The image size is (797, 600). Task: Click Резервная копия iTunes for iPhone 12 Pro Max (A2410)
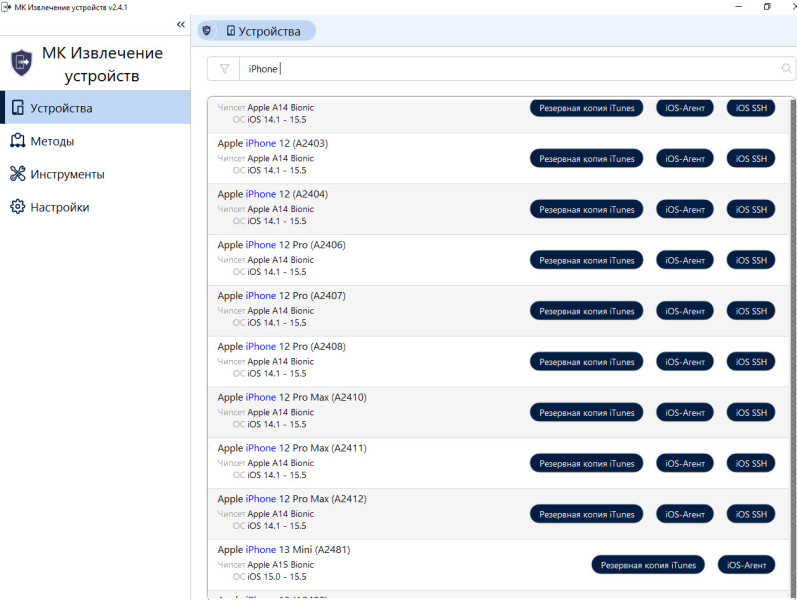587,413
